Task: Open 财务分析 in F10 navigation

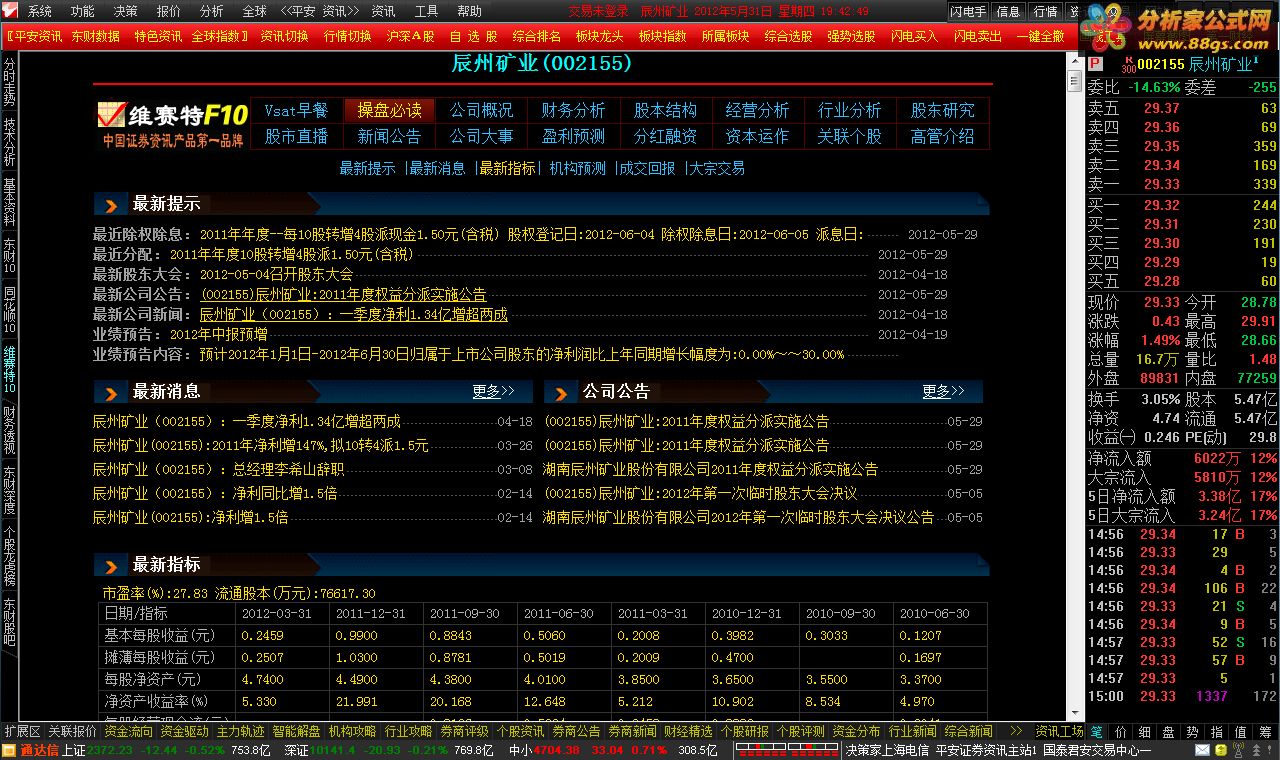Action: click(573, 110)
